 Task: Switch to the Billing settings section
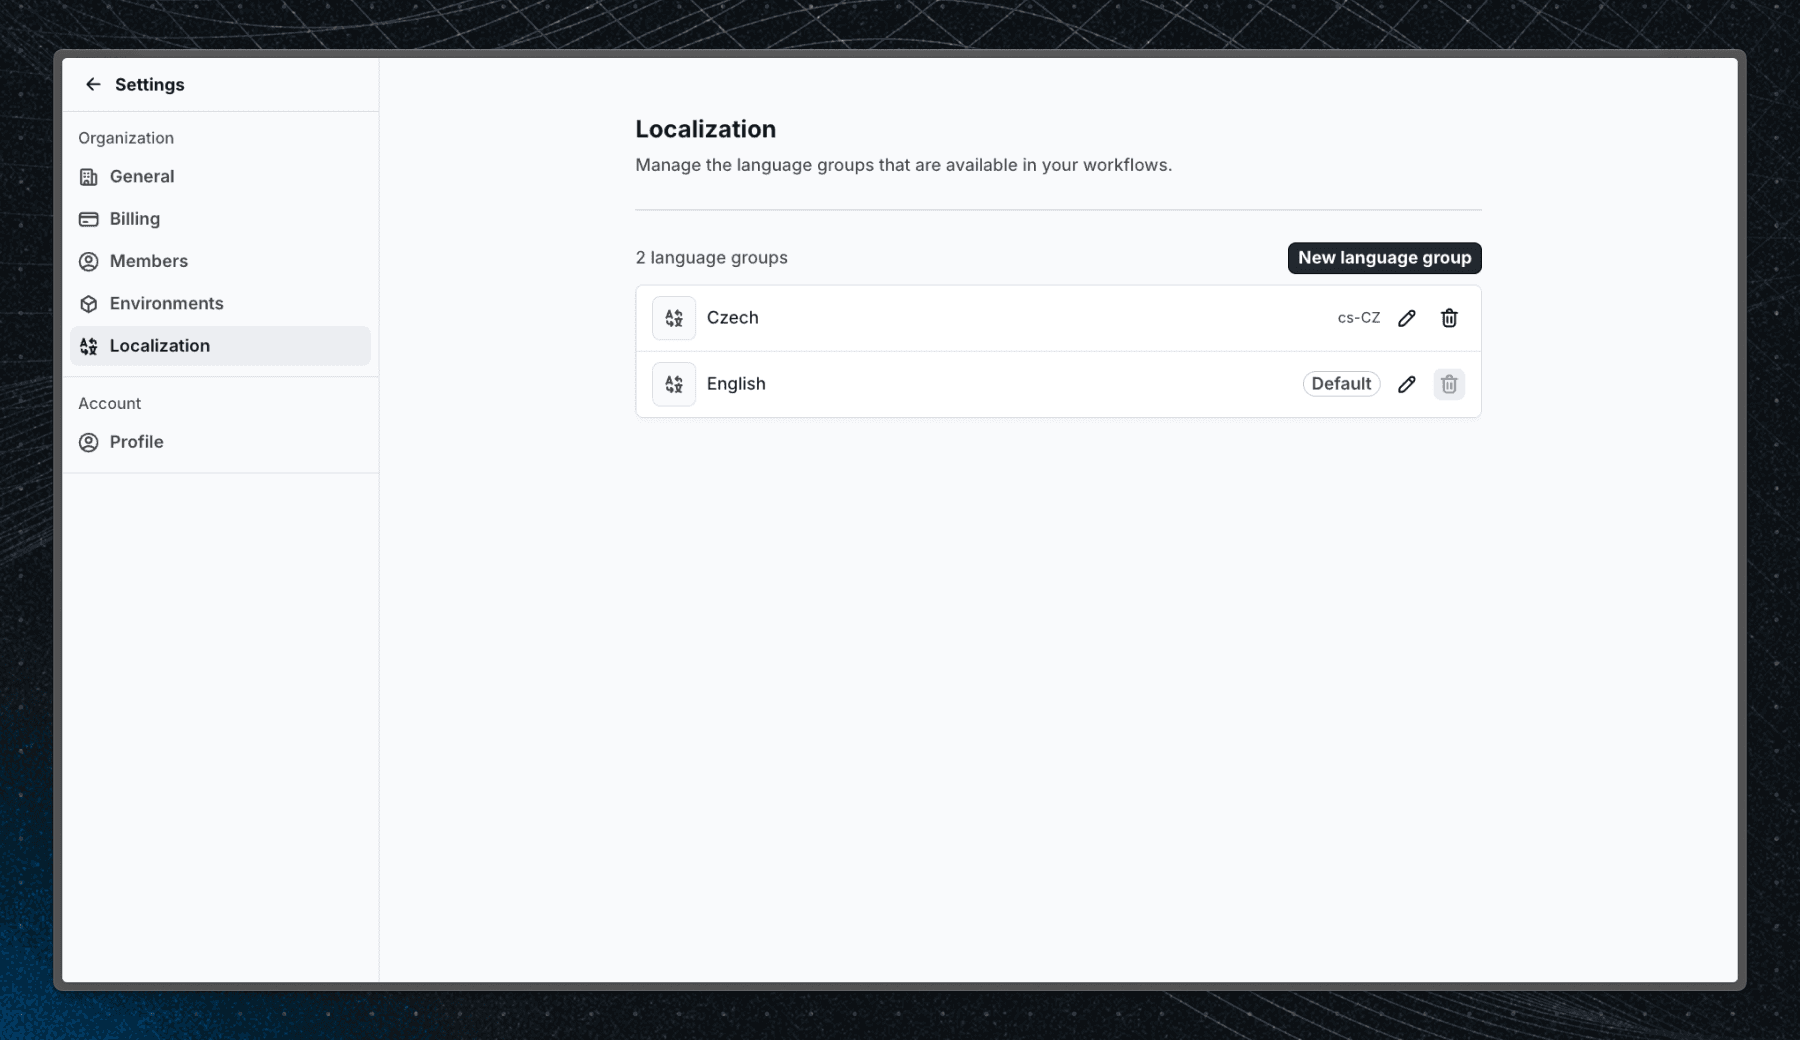(134, 218)
